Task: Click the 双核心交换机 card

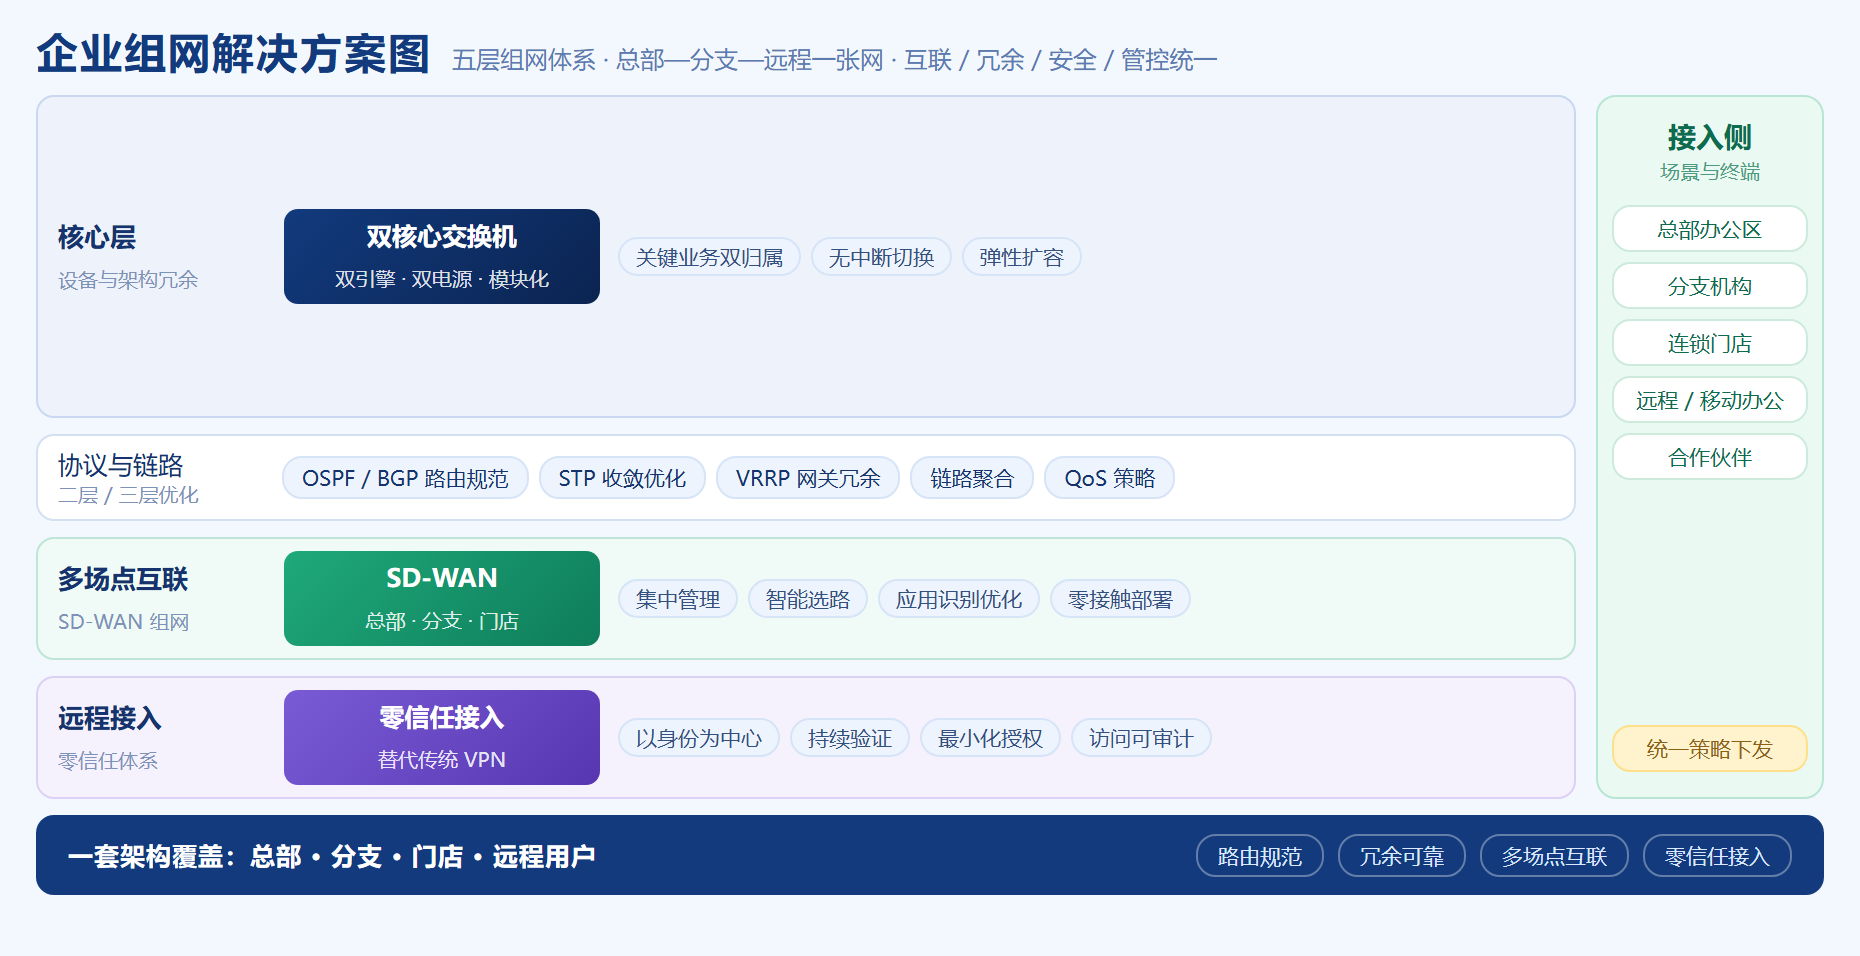Action: click(442, 256)
